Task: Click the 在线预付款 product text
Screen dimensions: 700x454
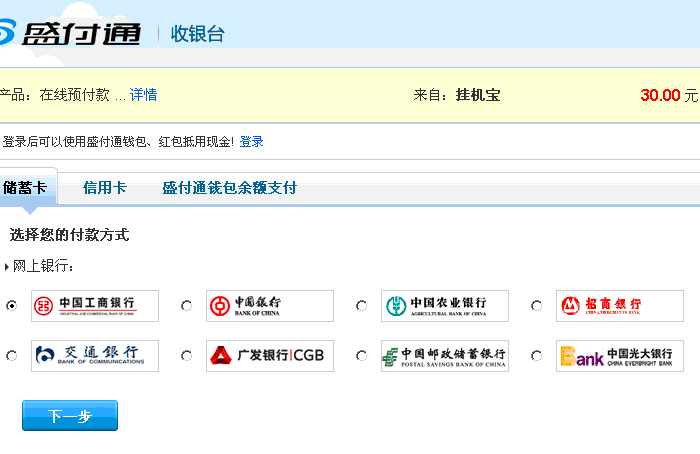Action: coord(75,95)
